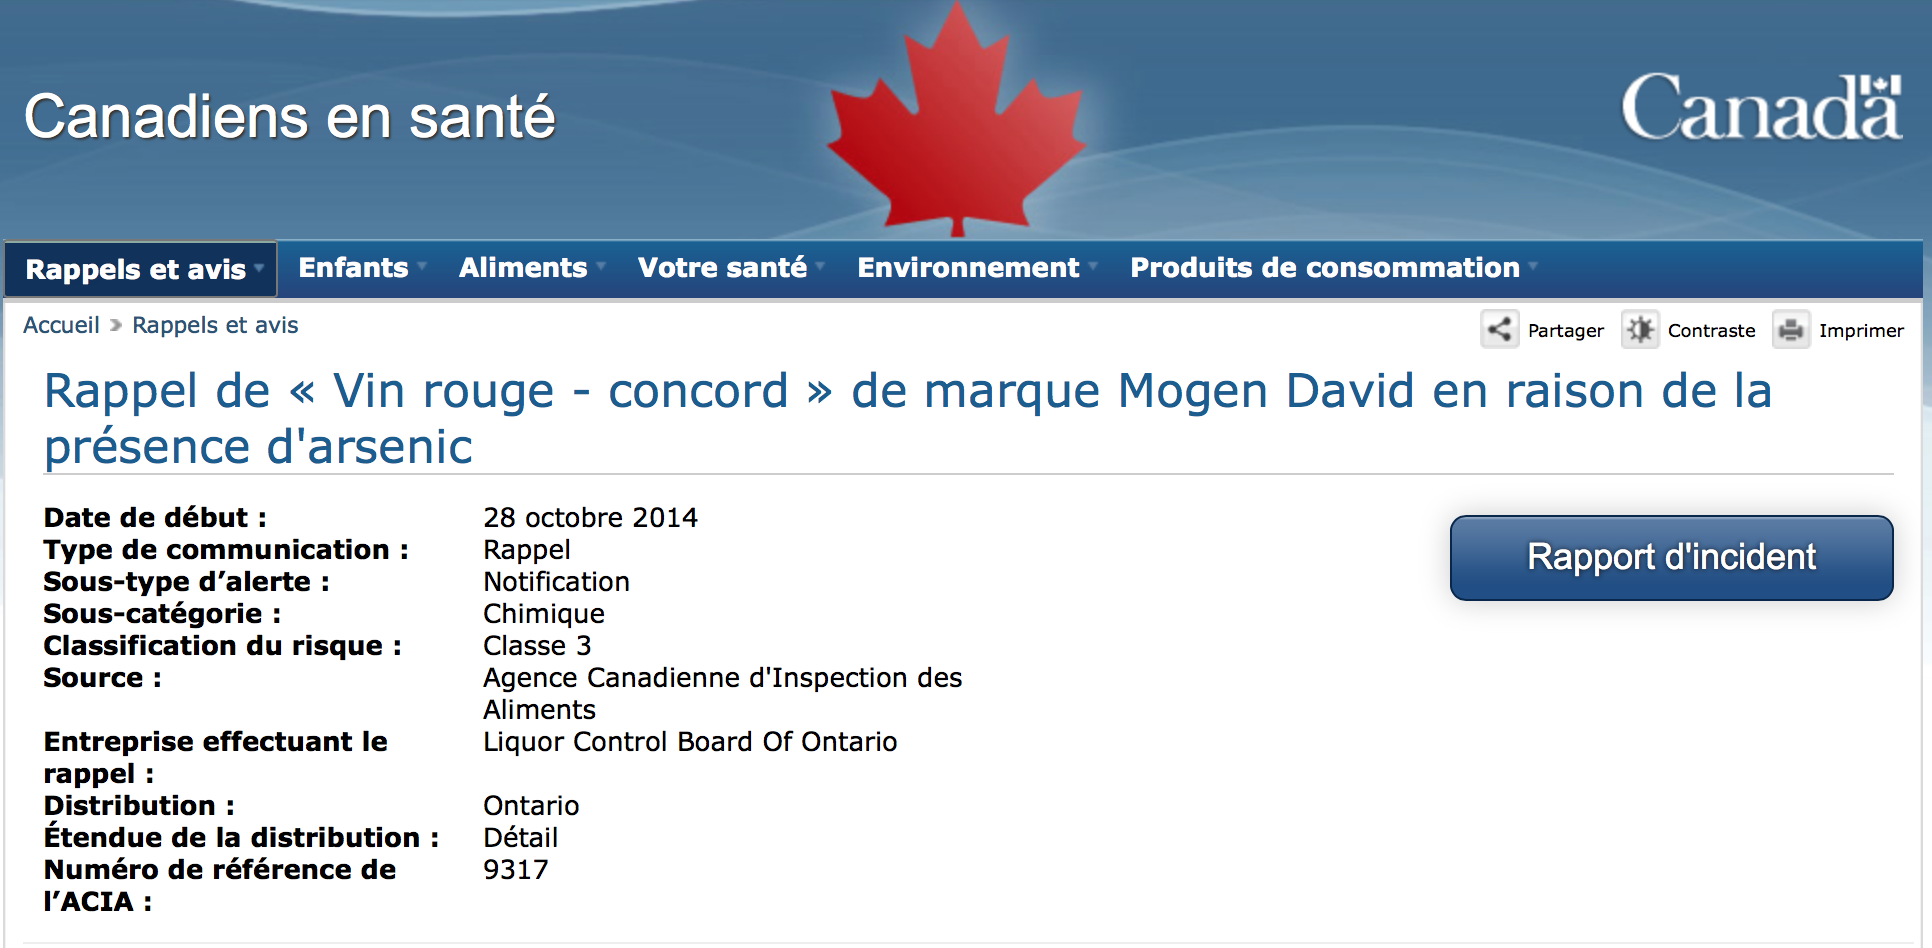Click the Contraste sun icon
1932x948 pixels.
1640,329
